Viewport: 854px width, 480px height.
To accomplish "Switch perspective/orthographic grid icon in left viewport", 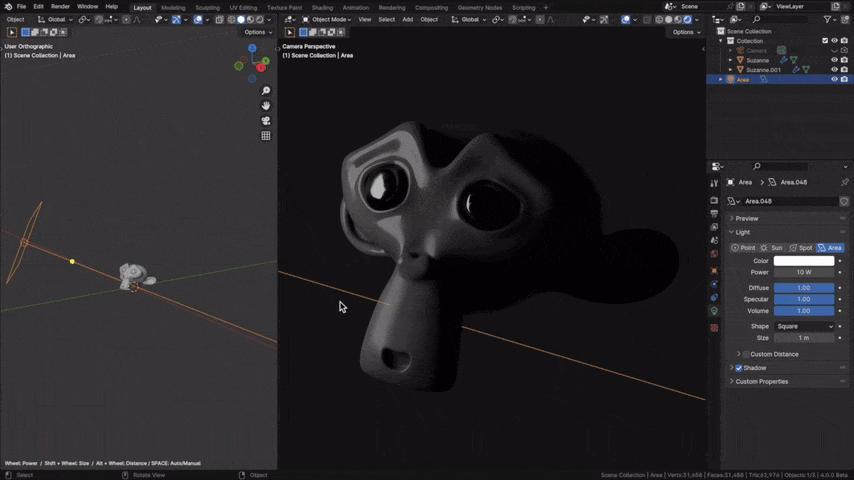I will click(x=266, y=136).
